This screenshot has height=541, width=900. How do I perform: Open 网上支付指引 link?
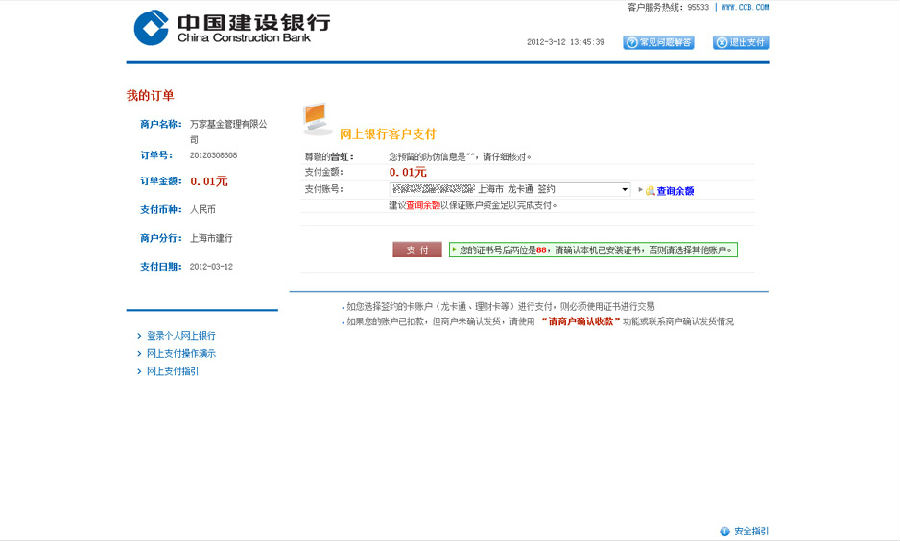[x=173, y=371]
